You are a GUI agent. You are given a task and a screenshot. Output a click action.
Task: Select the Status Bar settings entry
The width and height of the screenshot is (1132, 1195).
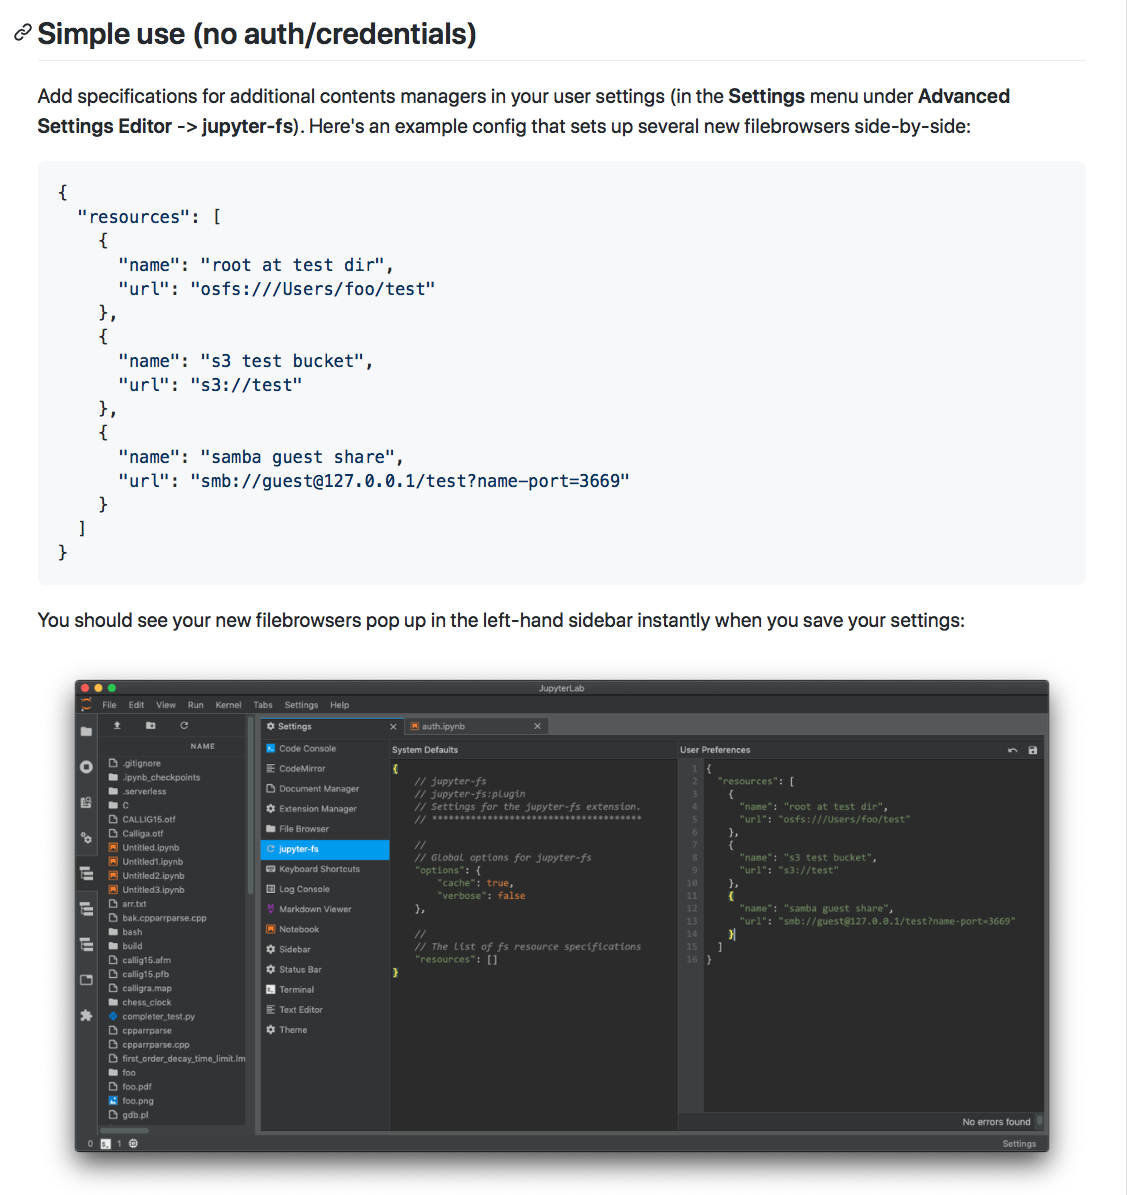pyautogui.click(x=325, y=969)
